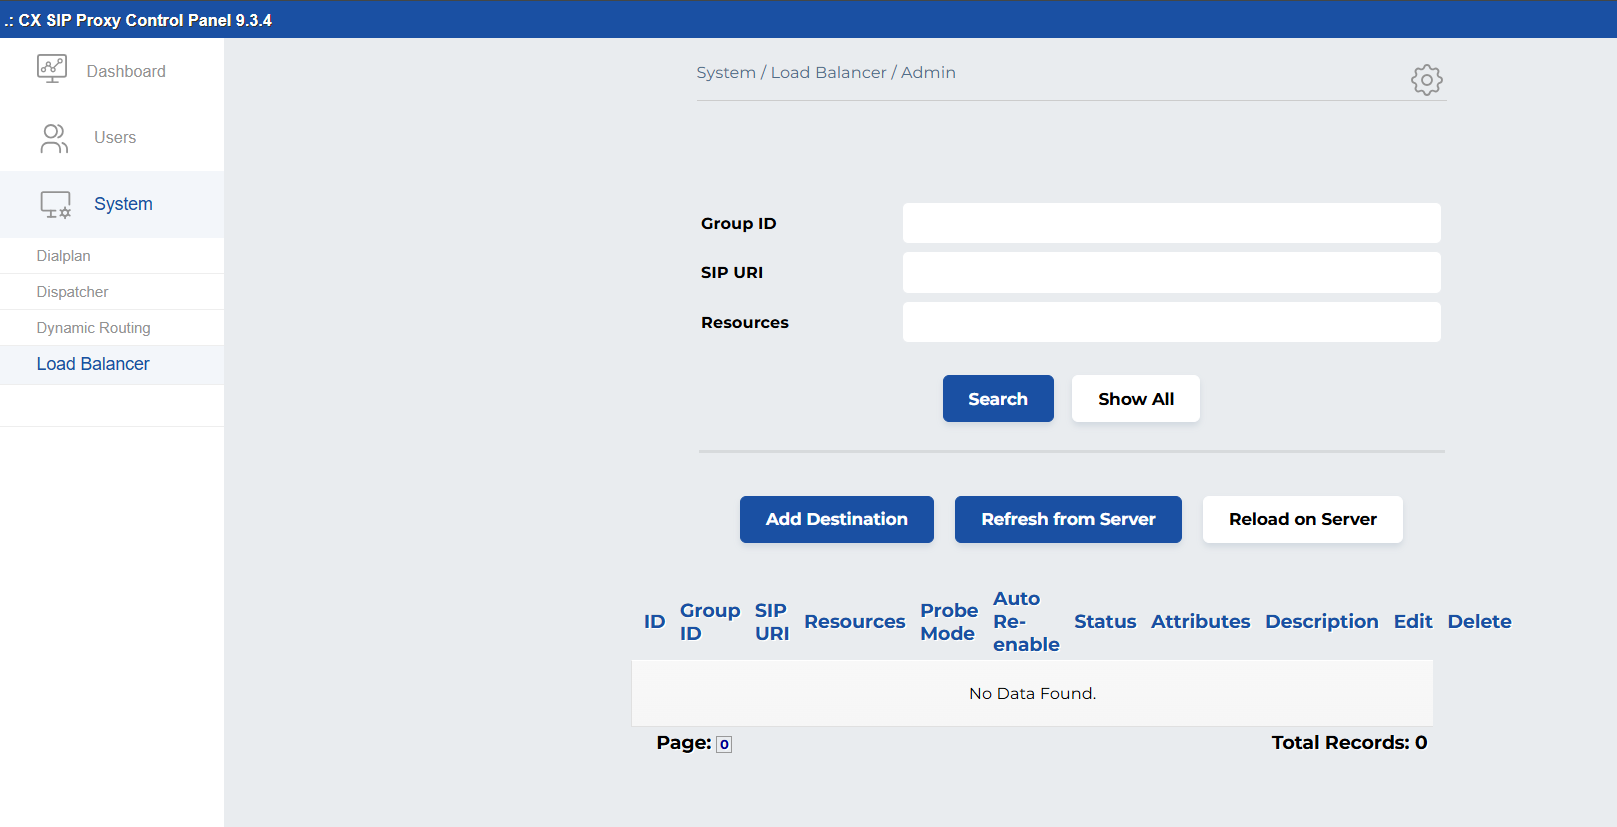Collapse the System menu section
The image size is (1617, 827).
coord(123,204)
